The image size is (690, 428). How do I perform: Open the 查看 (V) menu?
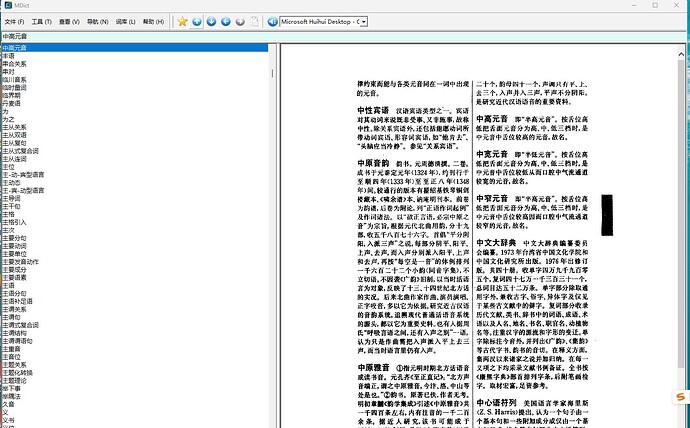(71, 21)
